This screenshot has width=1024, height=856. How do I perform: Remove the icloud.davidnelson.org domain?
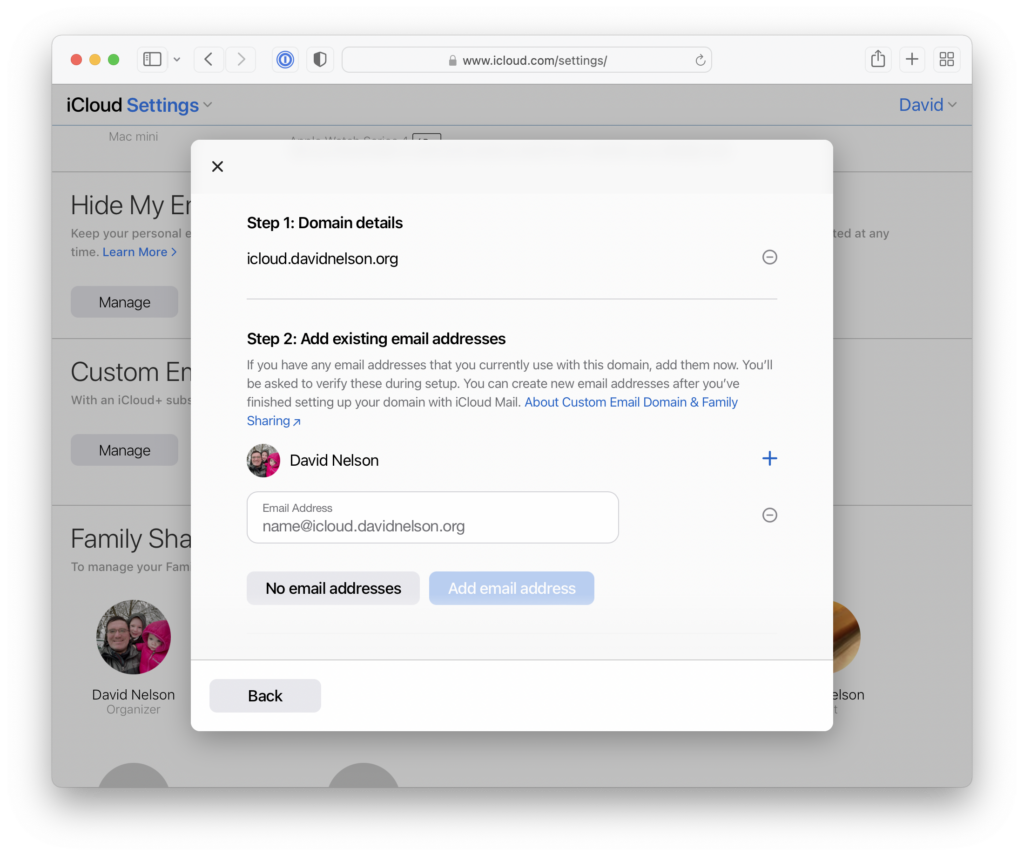pos(769,257)
